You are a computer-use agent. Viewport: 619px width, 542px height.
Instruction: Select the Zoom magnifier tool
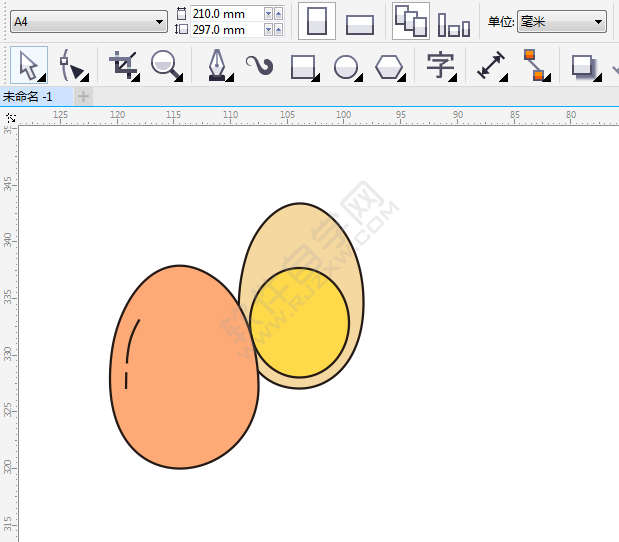pos(164,66)
